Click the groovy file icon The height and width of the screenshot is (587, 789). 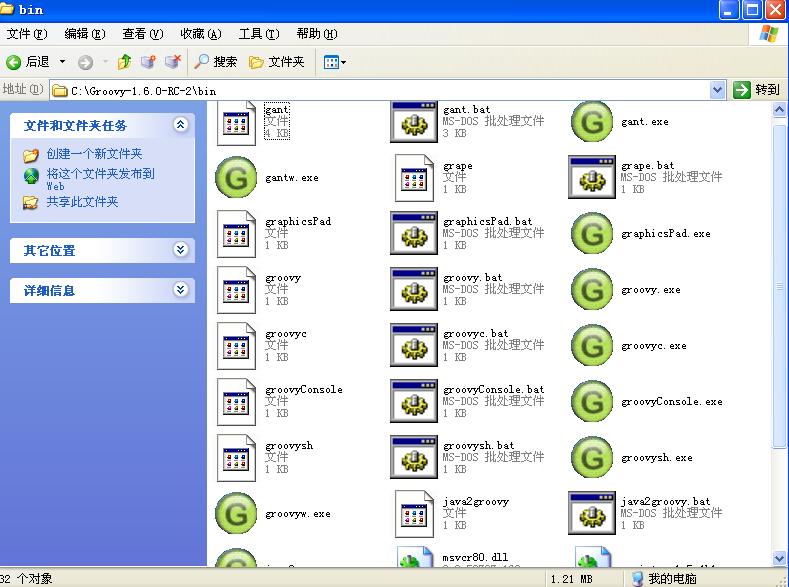click(x=236, y=290)
